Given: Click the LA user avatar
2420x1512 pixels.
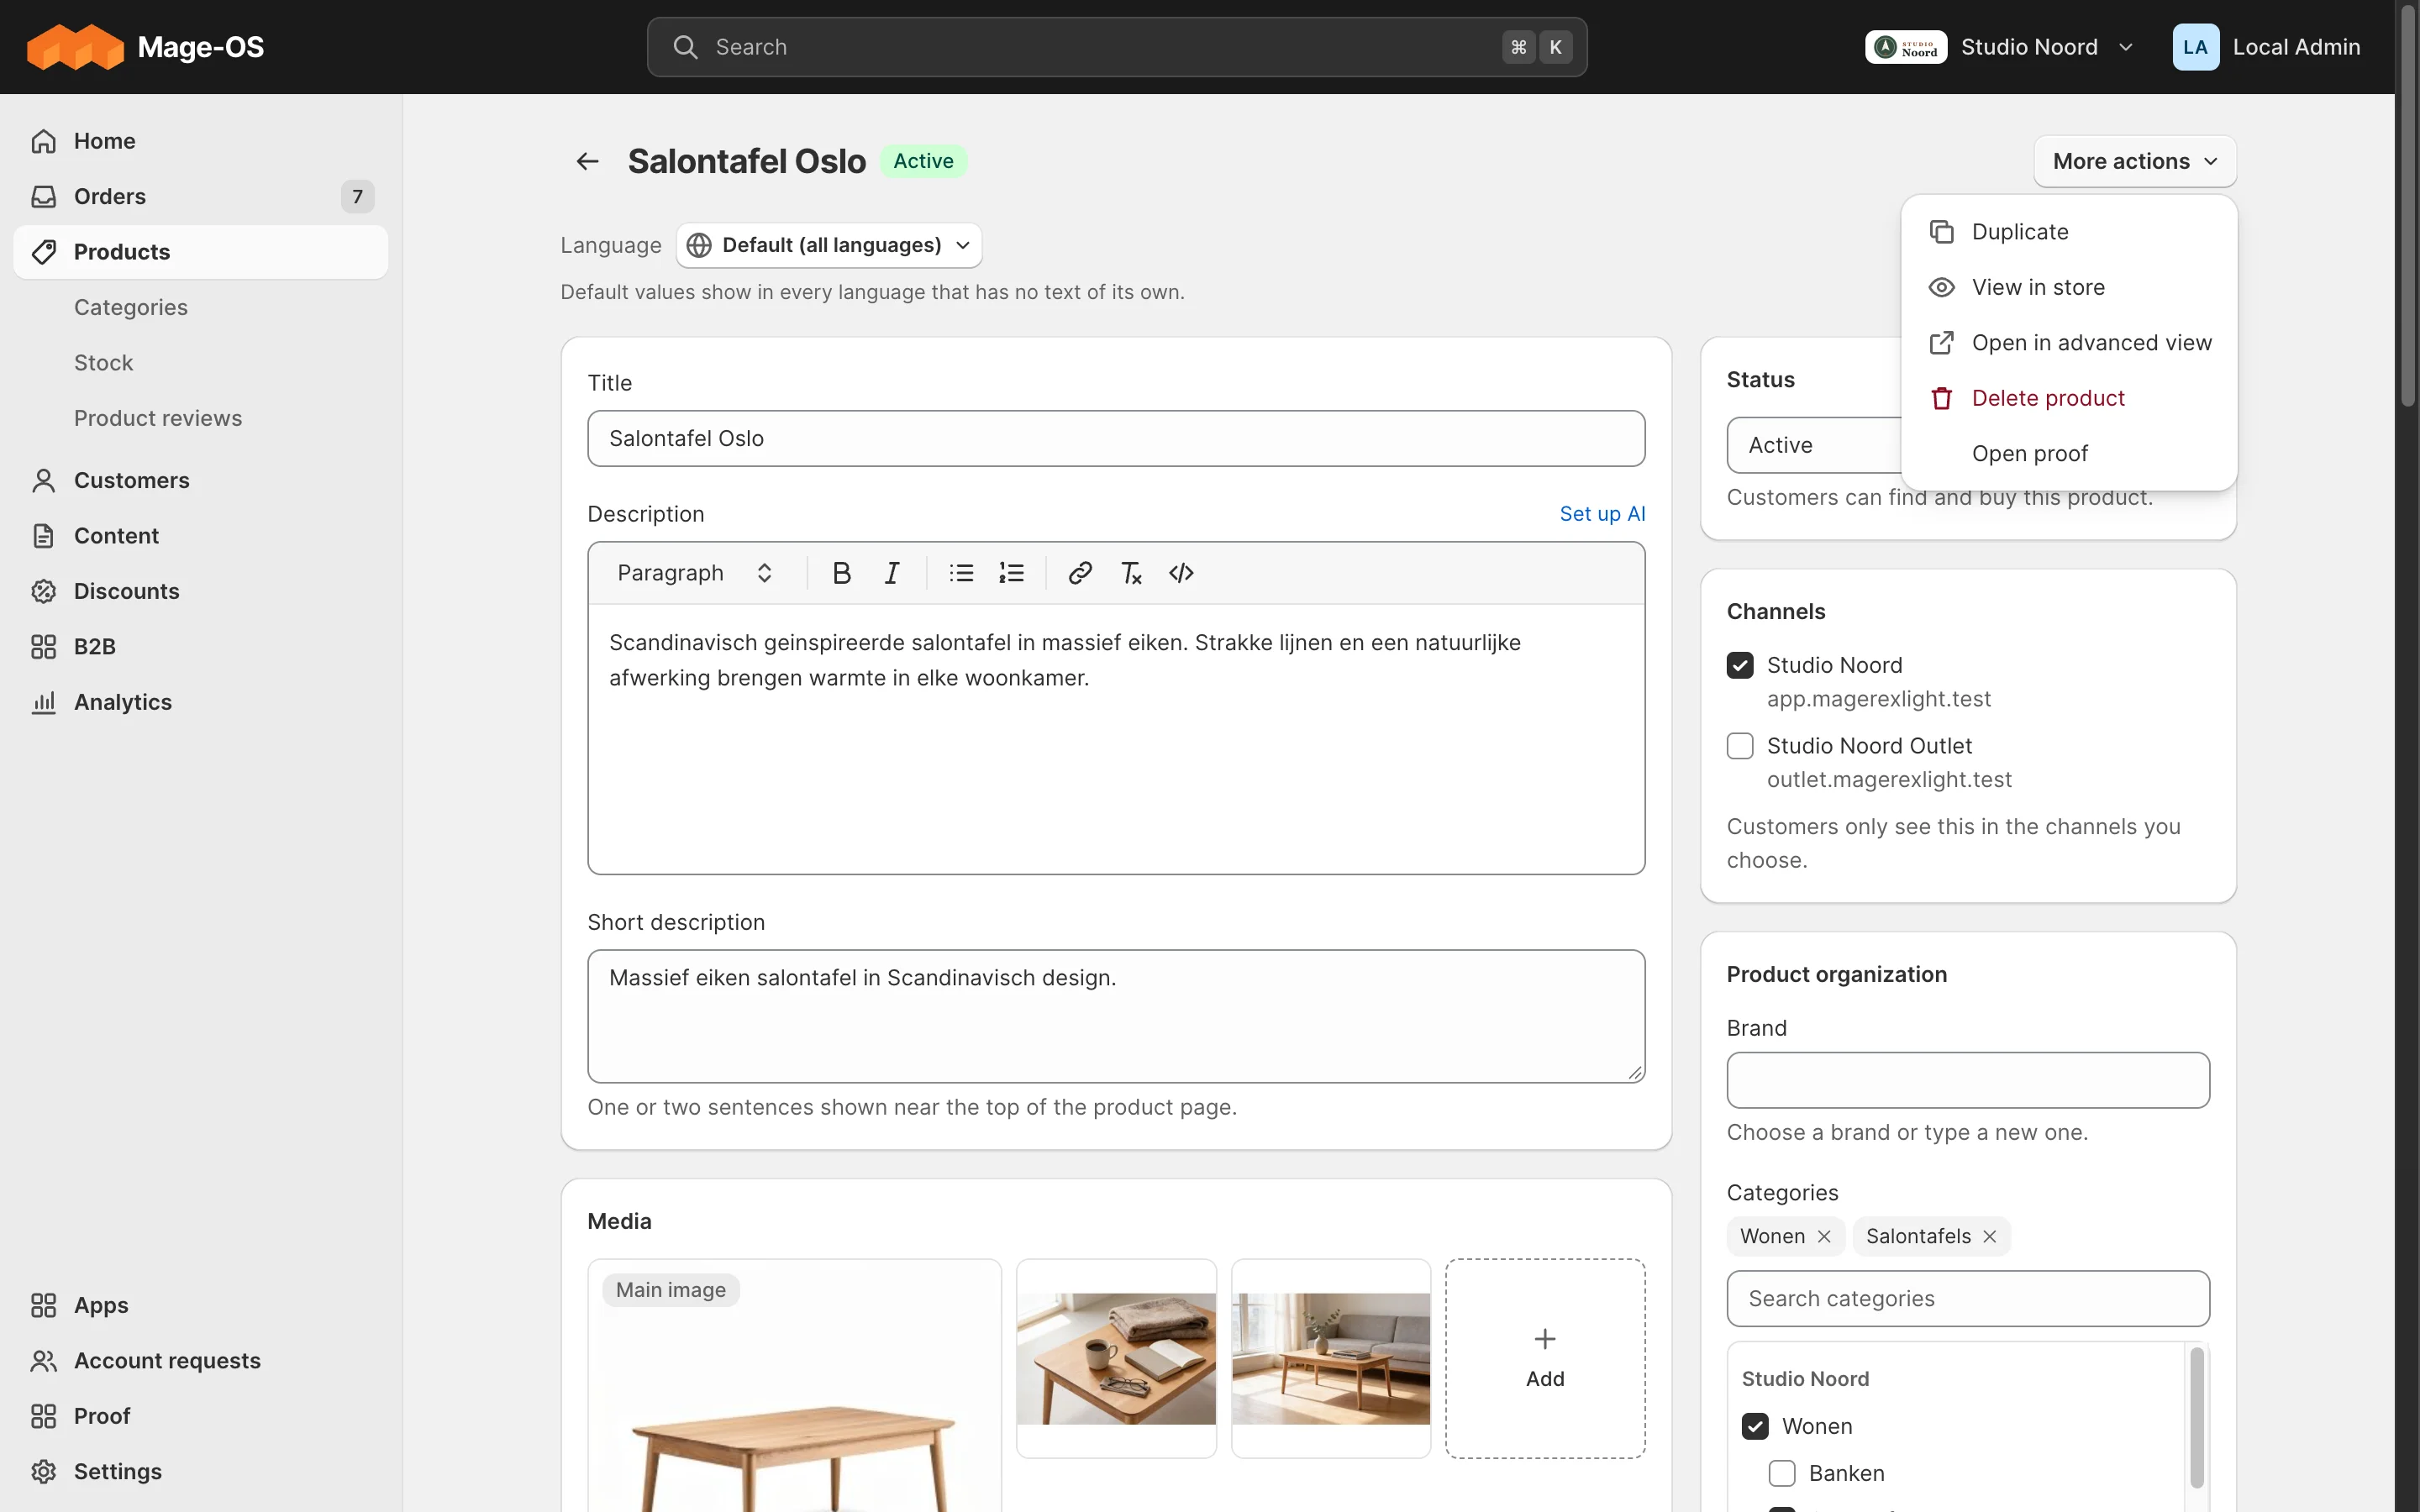Looking at the screenshot, I should (x=2195, y=47).
